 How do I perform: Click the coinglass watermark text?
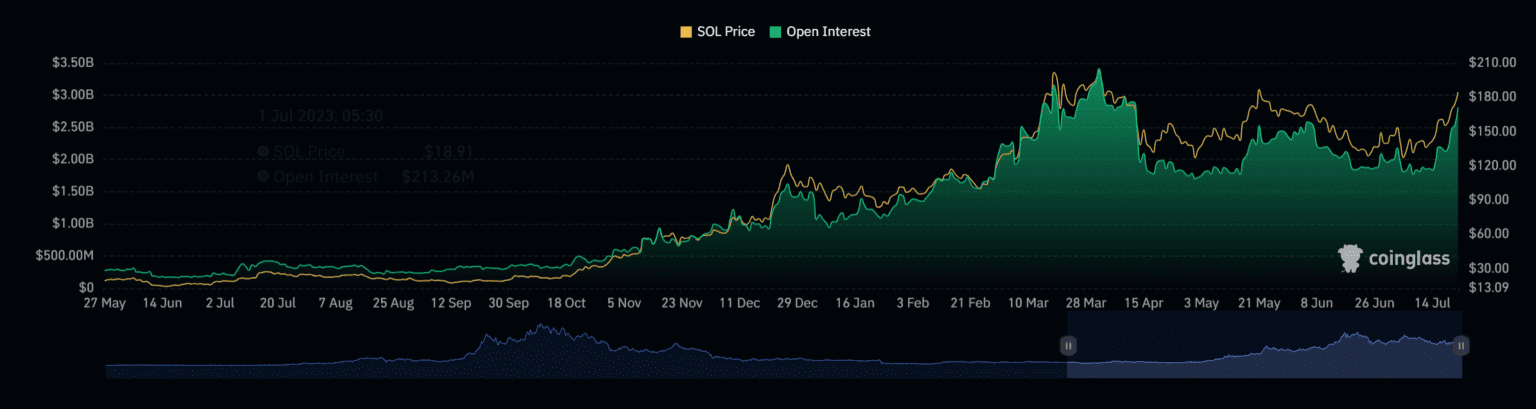(x=1407, y=259)
